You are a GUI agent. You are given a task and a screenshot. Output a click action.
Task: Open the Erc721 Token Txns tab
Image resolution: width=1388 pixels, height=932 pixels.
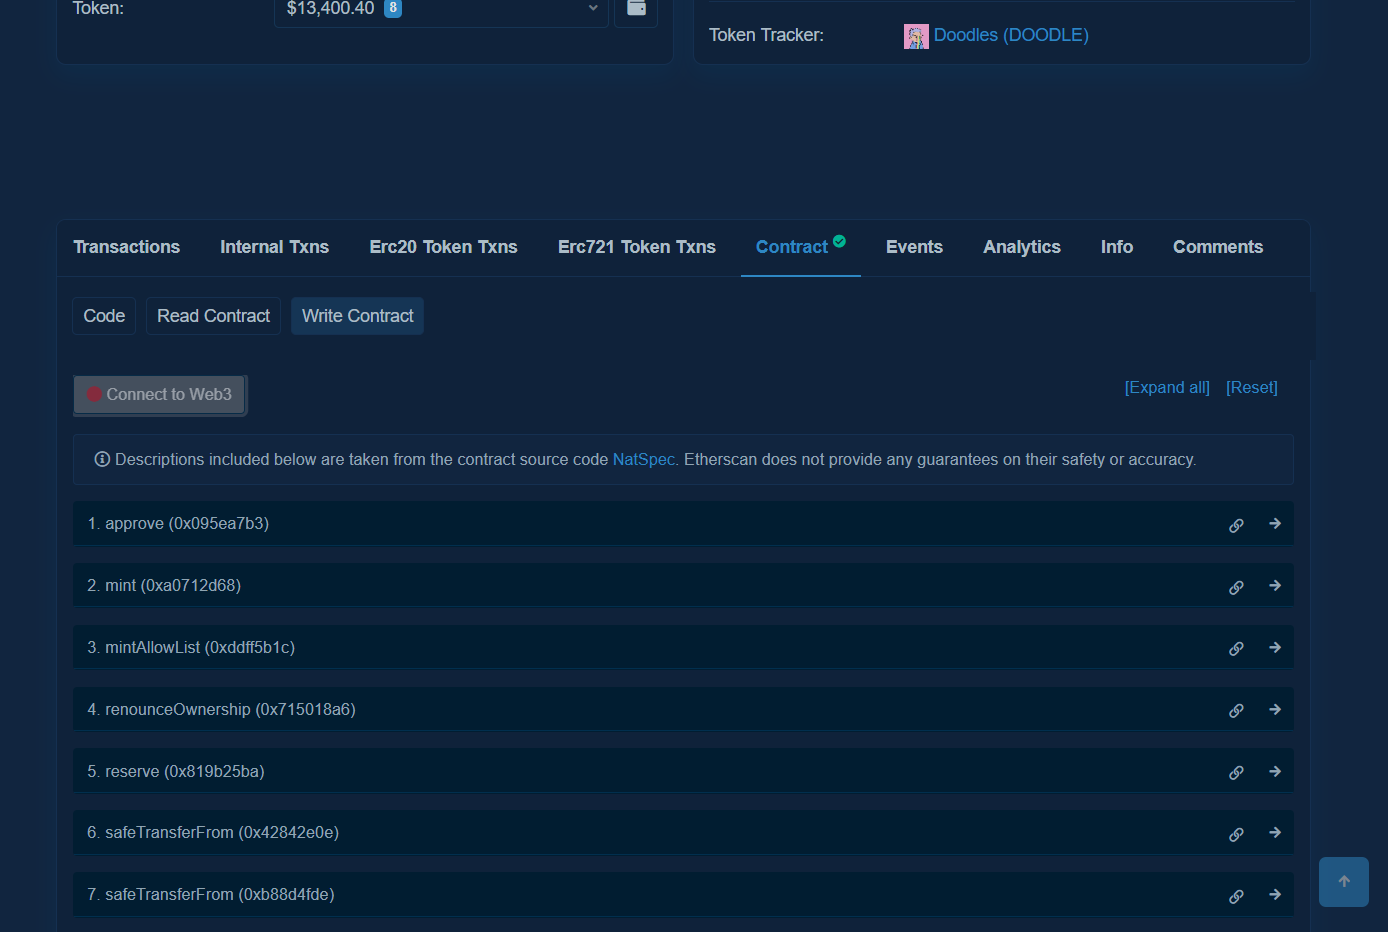pos(636,247)
